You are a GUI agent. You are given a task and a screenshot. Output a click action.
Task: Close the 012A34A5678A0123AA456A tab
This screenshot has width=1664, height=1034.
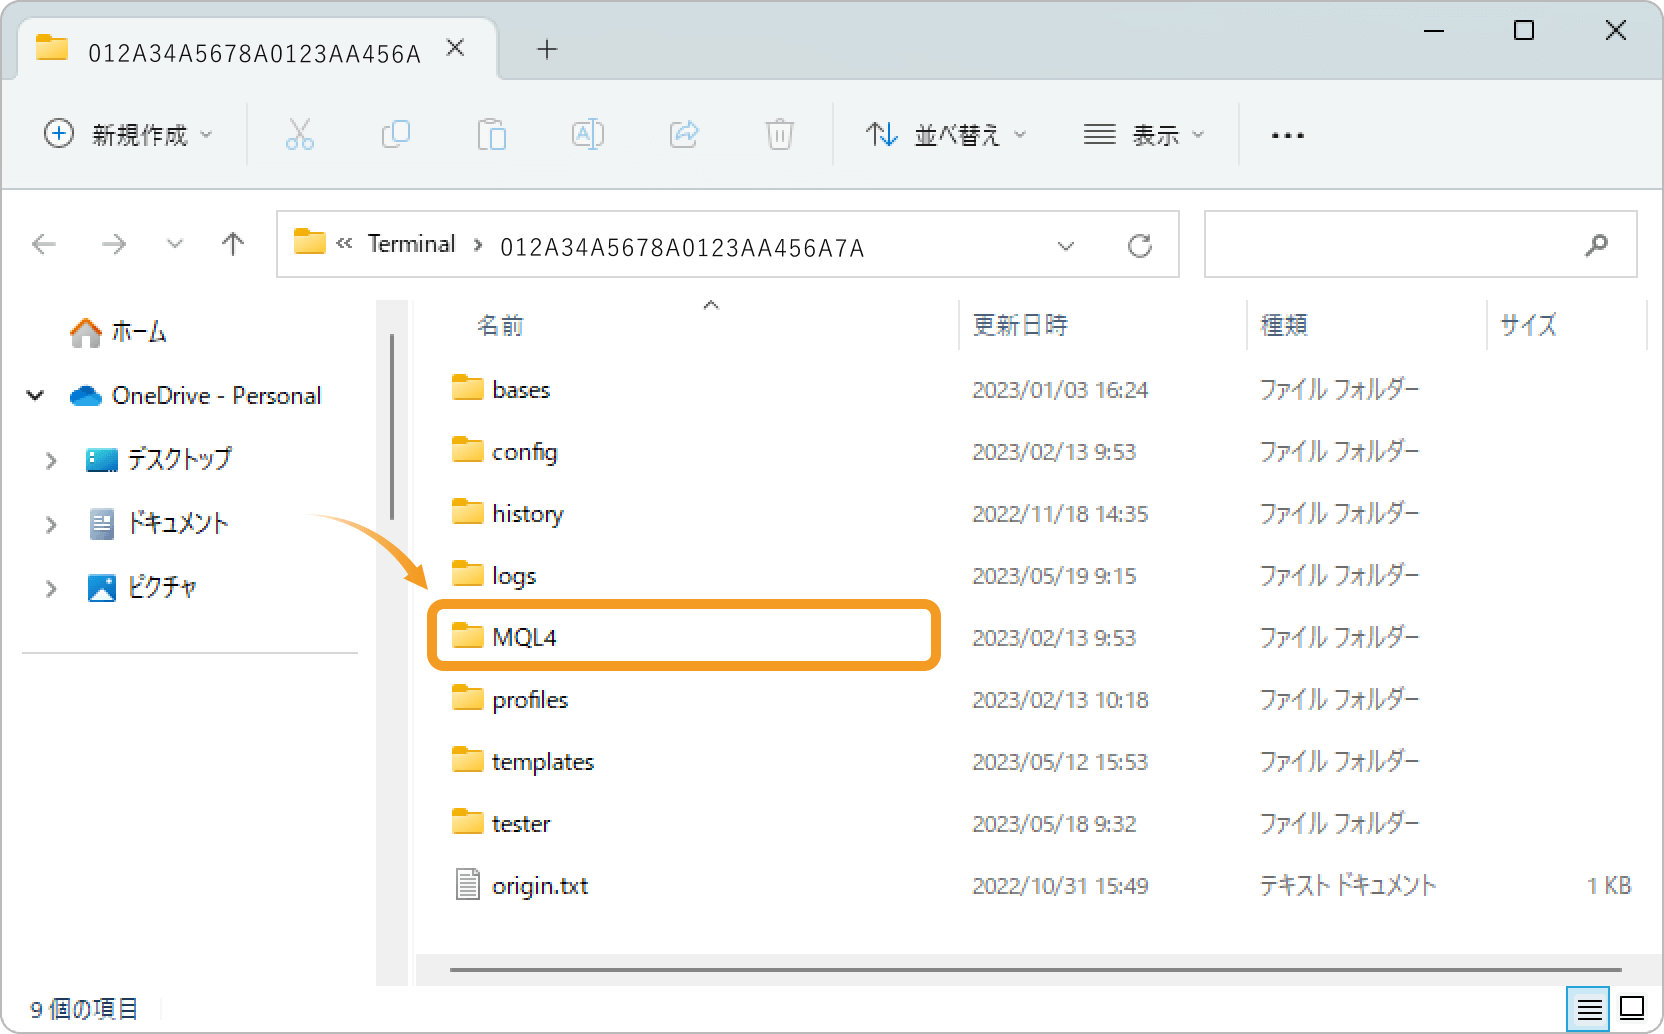pos(455,48)
